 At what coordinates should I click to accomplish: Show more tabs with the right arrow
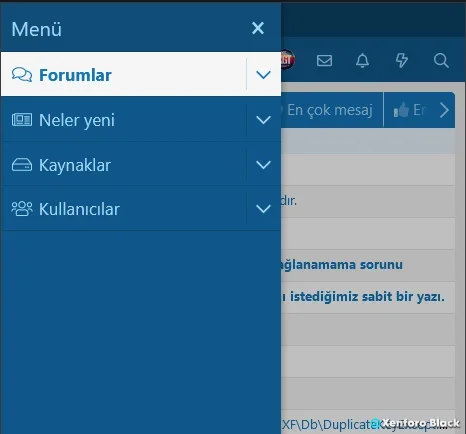tap(444, 110)
